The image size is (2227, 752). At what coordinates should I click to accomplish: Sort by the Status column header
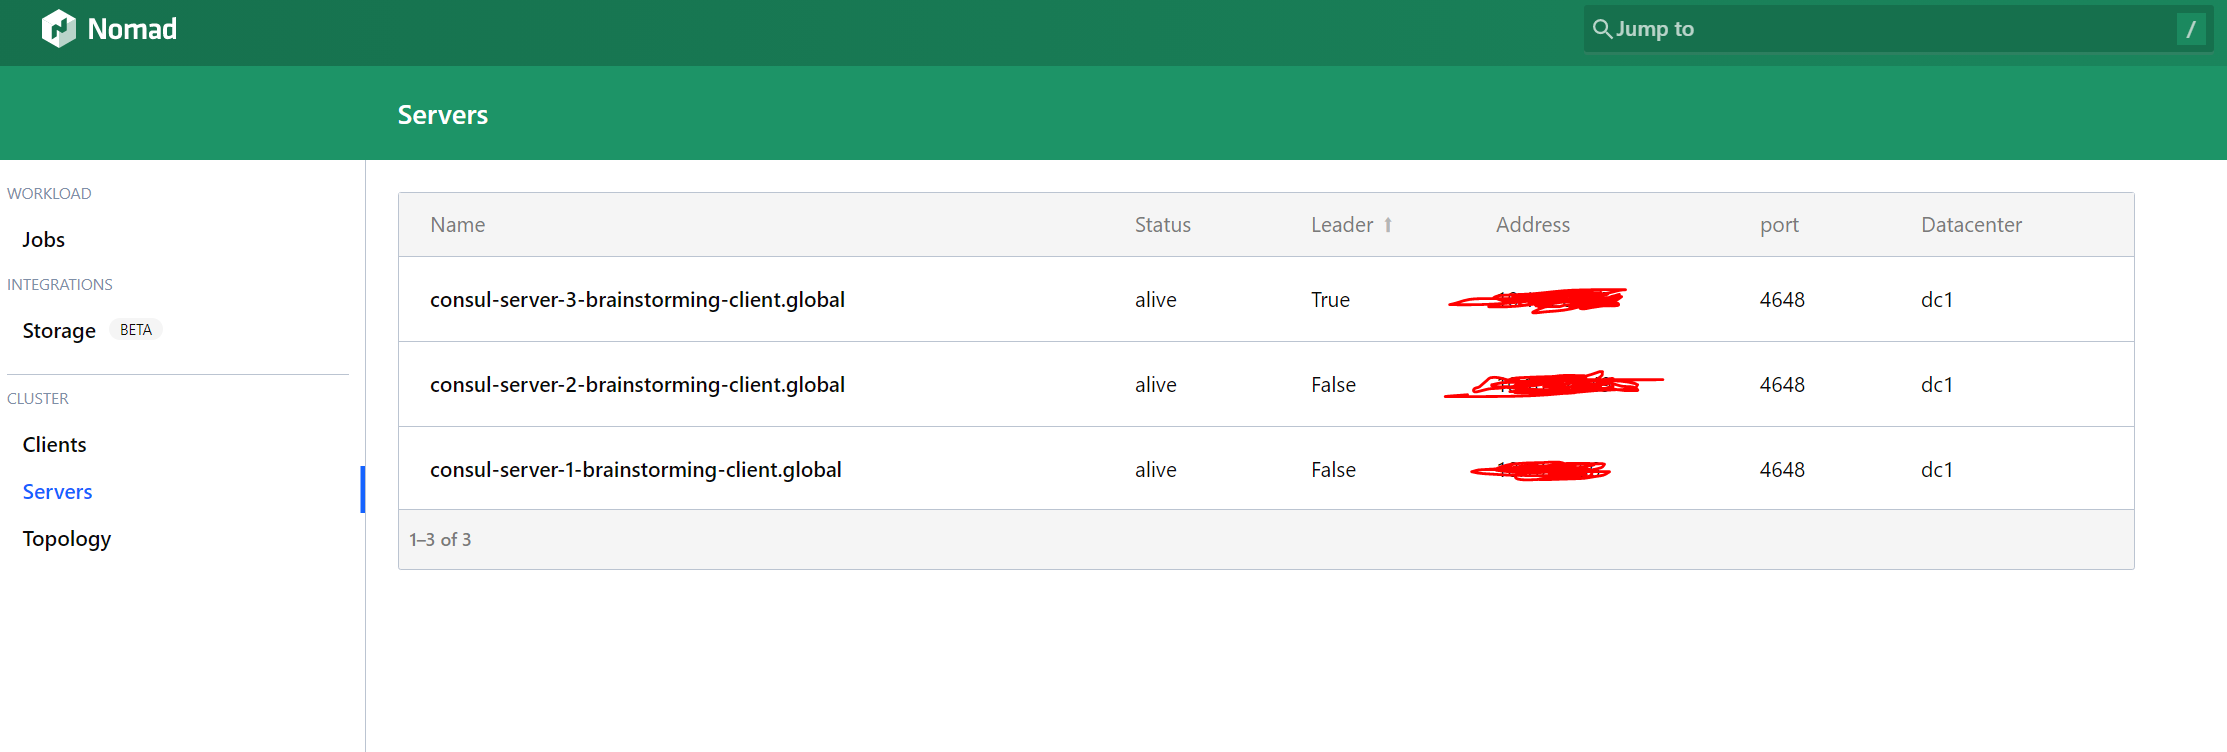[x=1163, y=225]
